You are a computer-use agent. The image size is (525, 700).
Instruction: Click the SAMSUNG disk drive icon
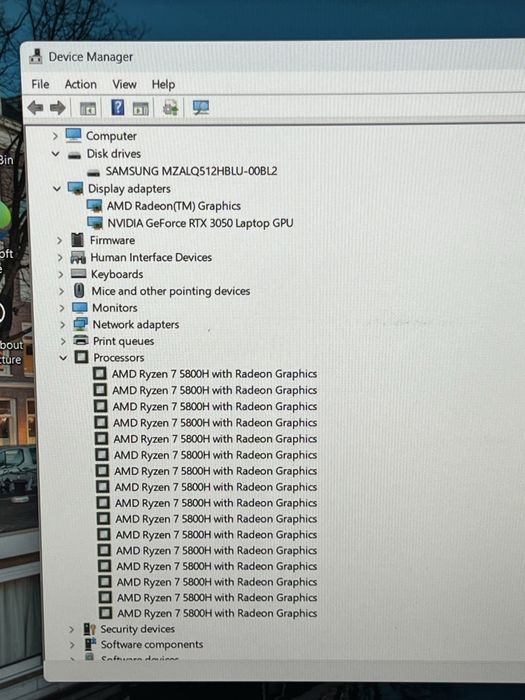[93, 172]
